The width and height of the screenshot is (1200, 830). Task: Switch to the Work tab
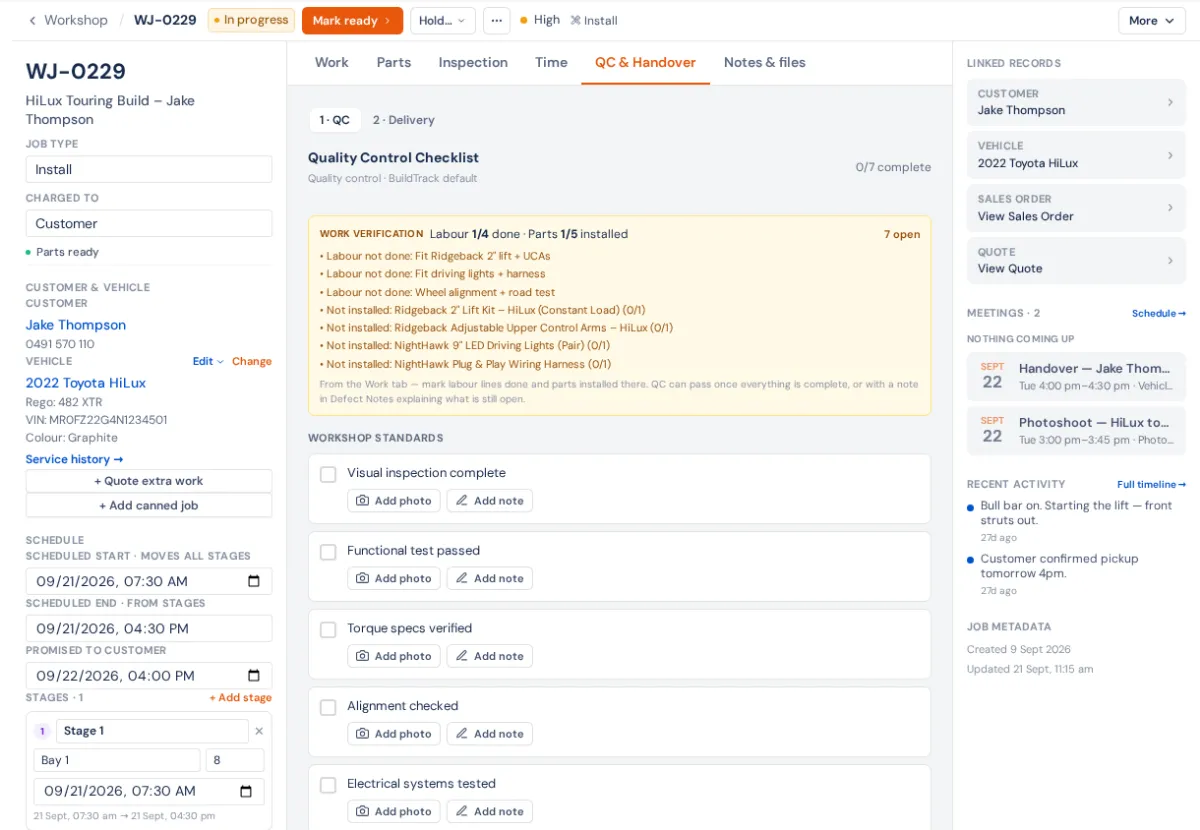click(x=332, y=62)
